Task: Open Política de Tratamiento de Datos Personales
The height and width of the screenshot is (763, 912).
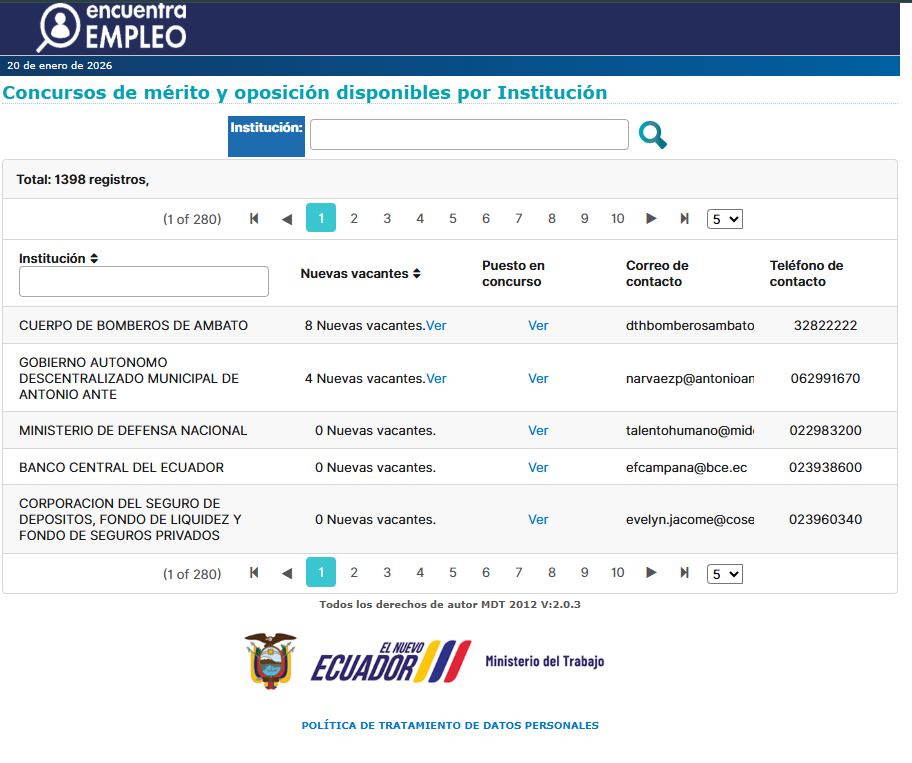Action: [450, 725]
